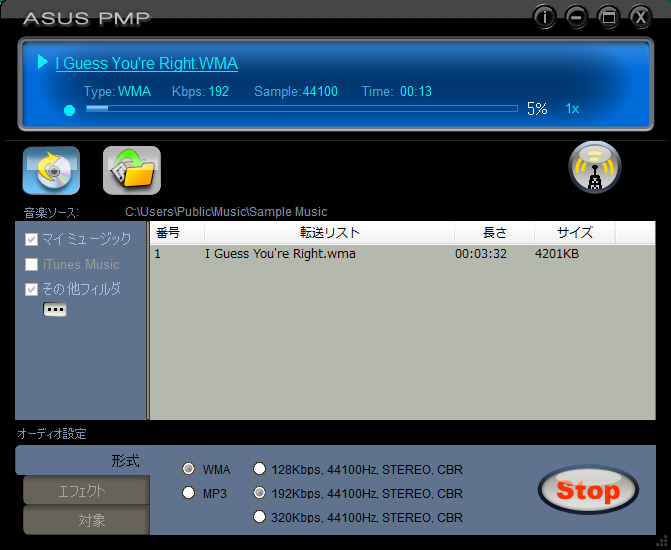This screenshot has width=671, height=550.
Task: Select the MP3 format radio button
Action: pyautogui.click(x=188, y=493)
